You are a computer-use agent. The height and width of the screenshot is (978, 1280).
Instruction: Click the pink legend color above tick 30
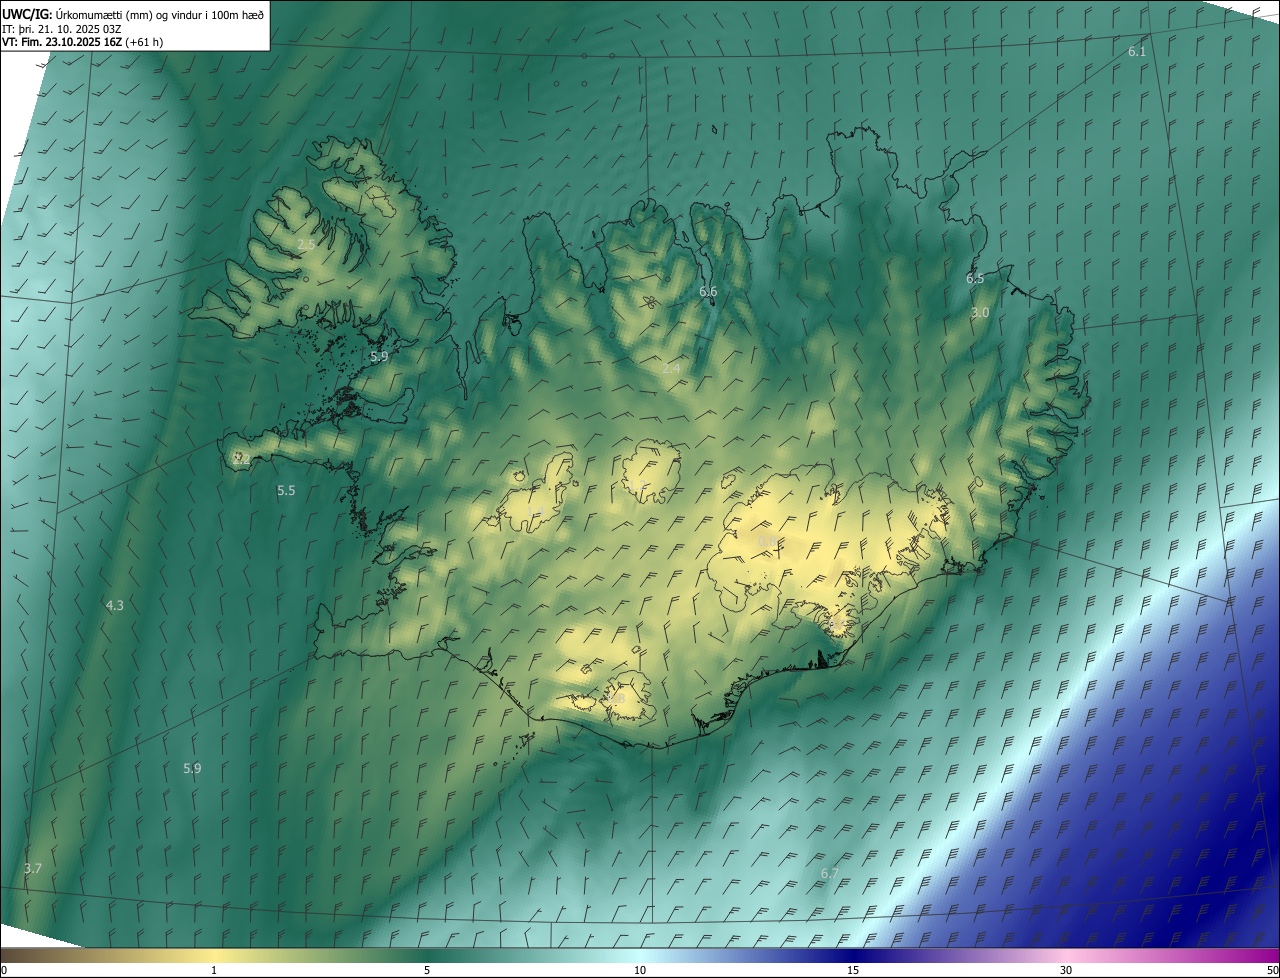pyautogui.click(x=1066, y=955)
